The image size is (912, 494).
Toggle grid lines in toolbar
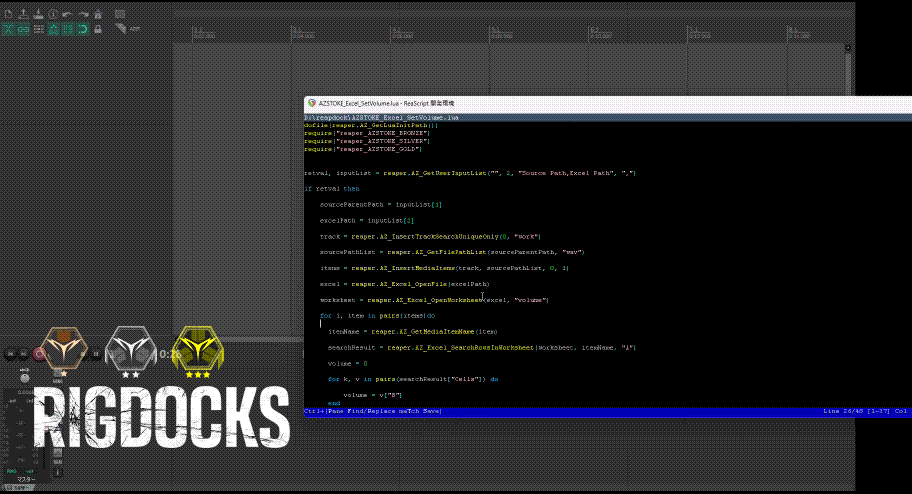[67, 29]
